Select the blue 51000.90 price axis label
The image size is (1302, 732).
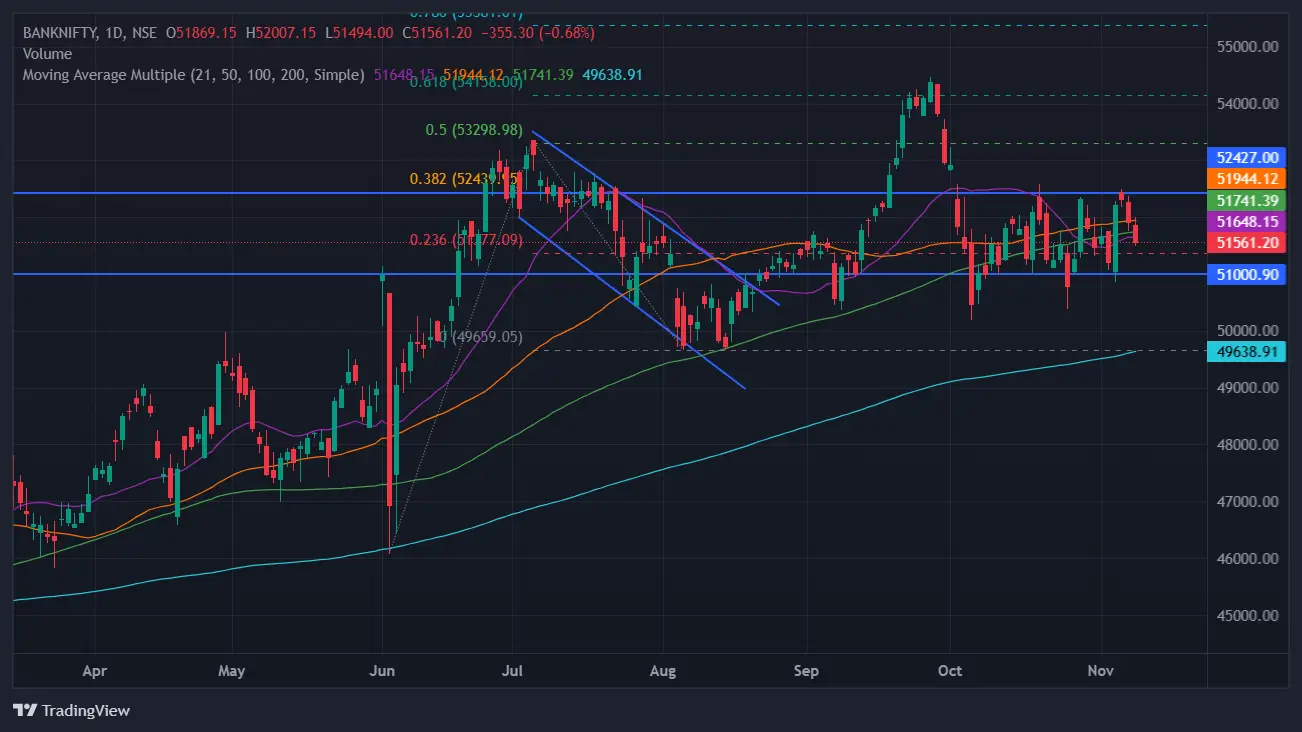(1246, 274)
